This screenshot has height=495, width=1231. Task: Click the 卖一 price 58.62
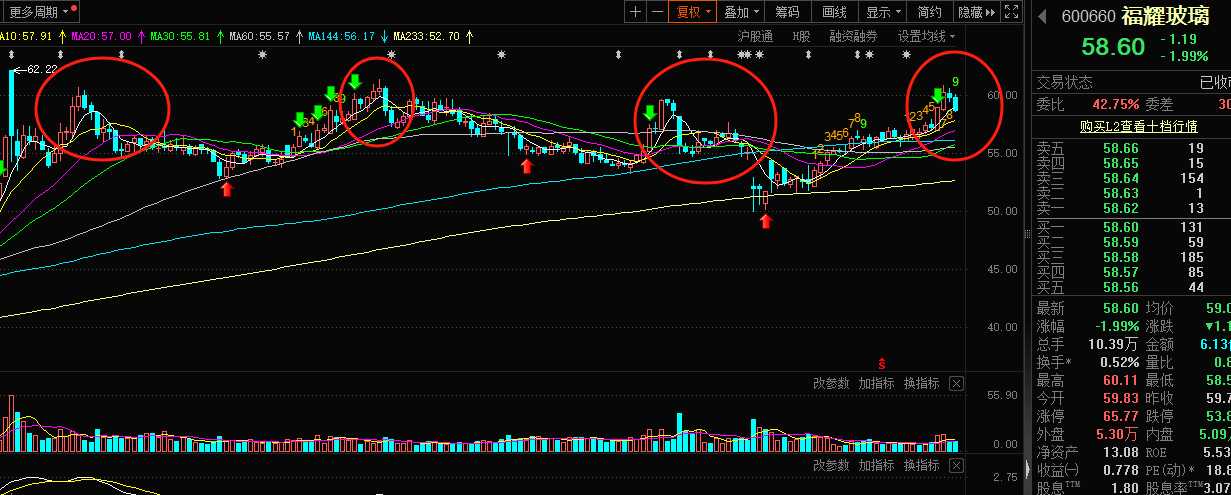1121,207
